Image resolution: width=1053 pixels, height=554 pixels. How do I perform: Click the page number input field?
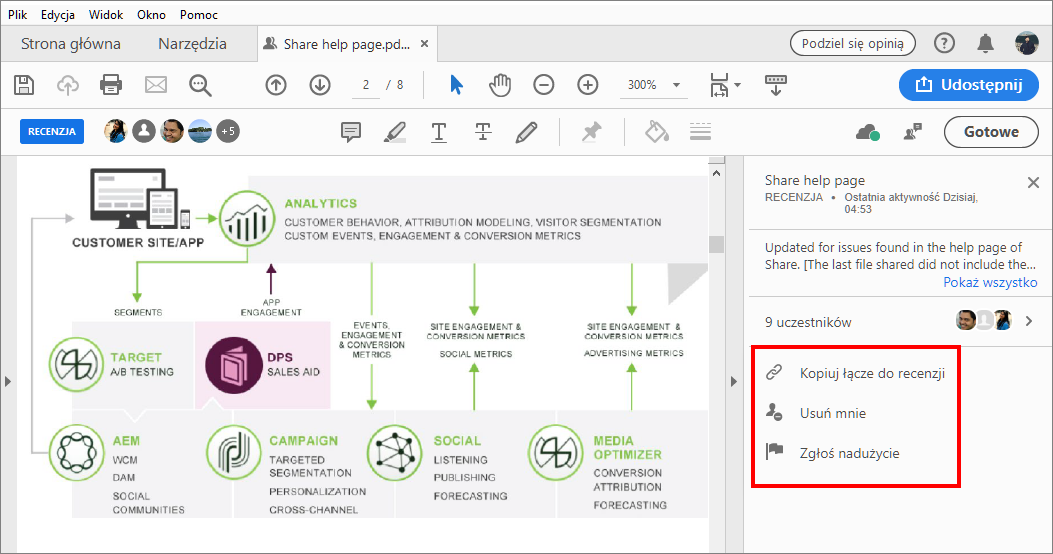366,85
